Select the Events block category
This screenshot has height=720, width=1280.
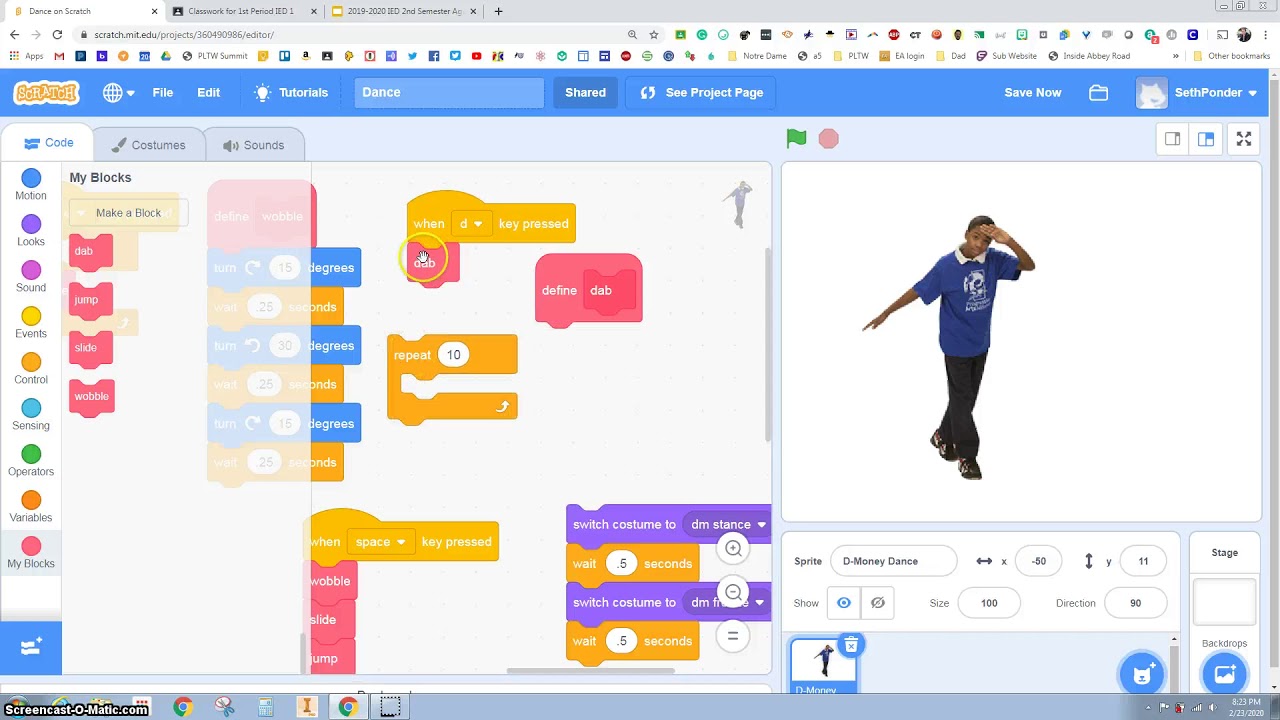(31, 323)
